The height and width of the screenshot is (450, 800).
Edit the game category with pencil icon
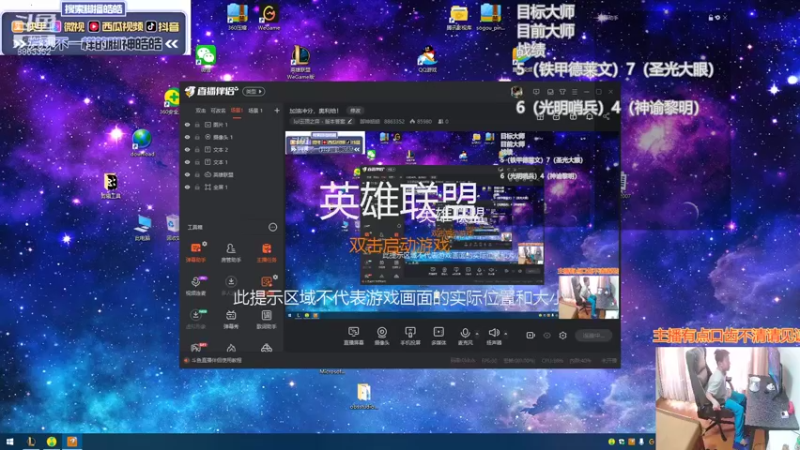pos(350,121)
